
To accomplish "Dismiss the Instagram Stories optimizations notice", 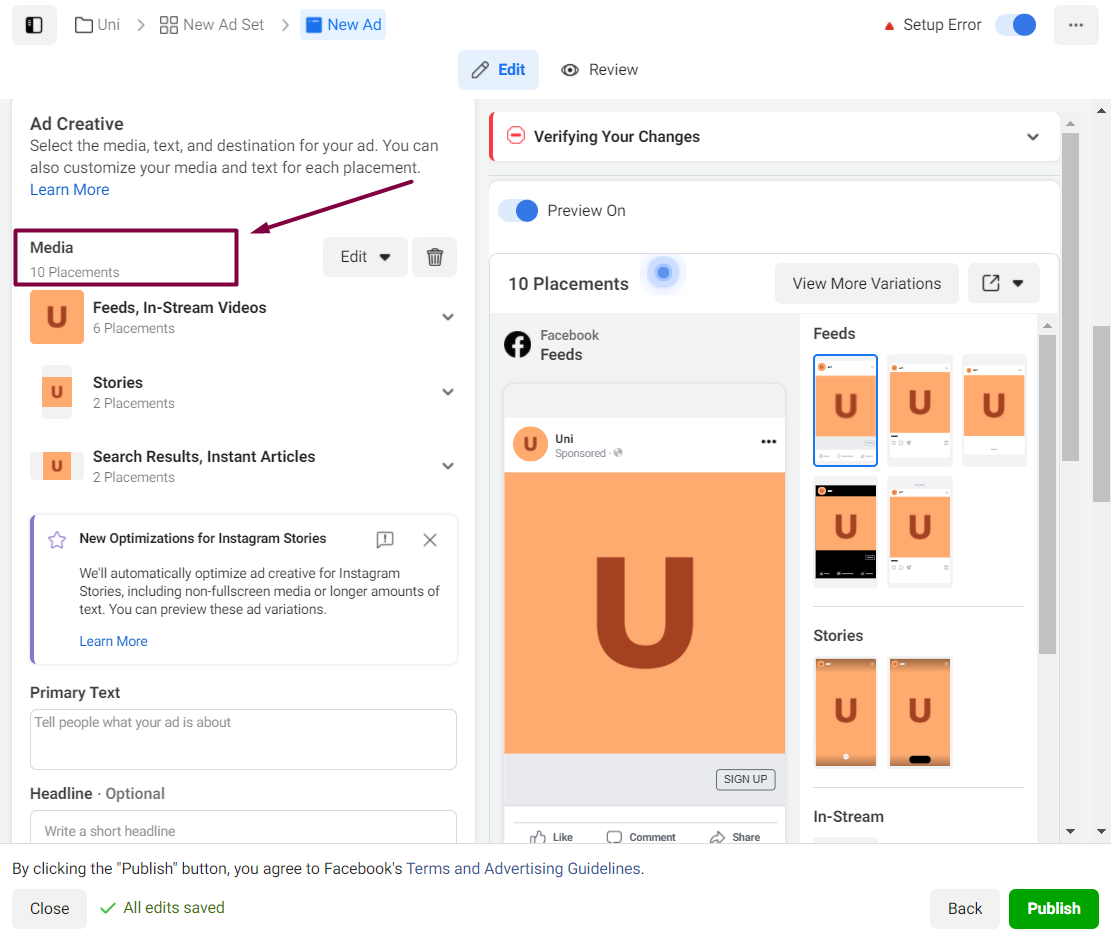I will [429, 540].
